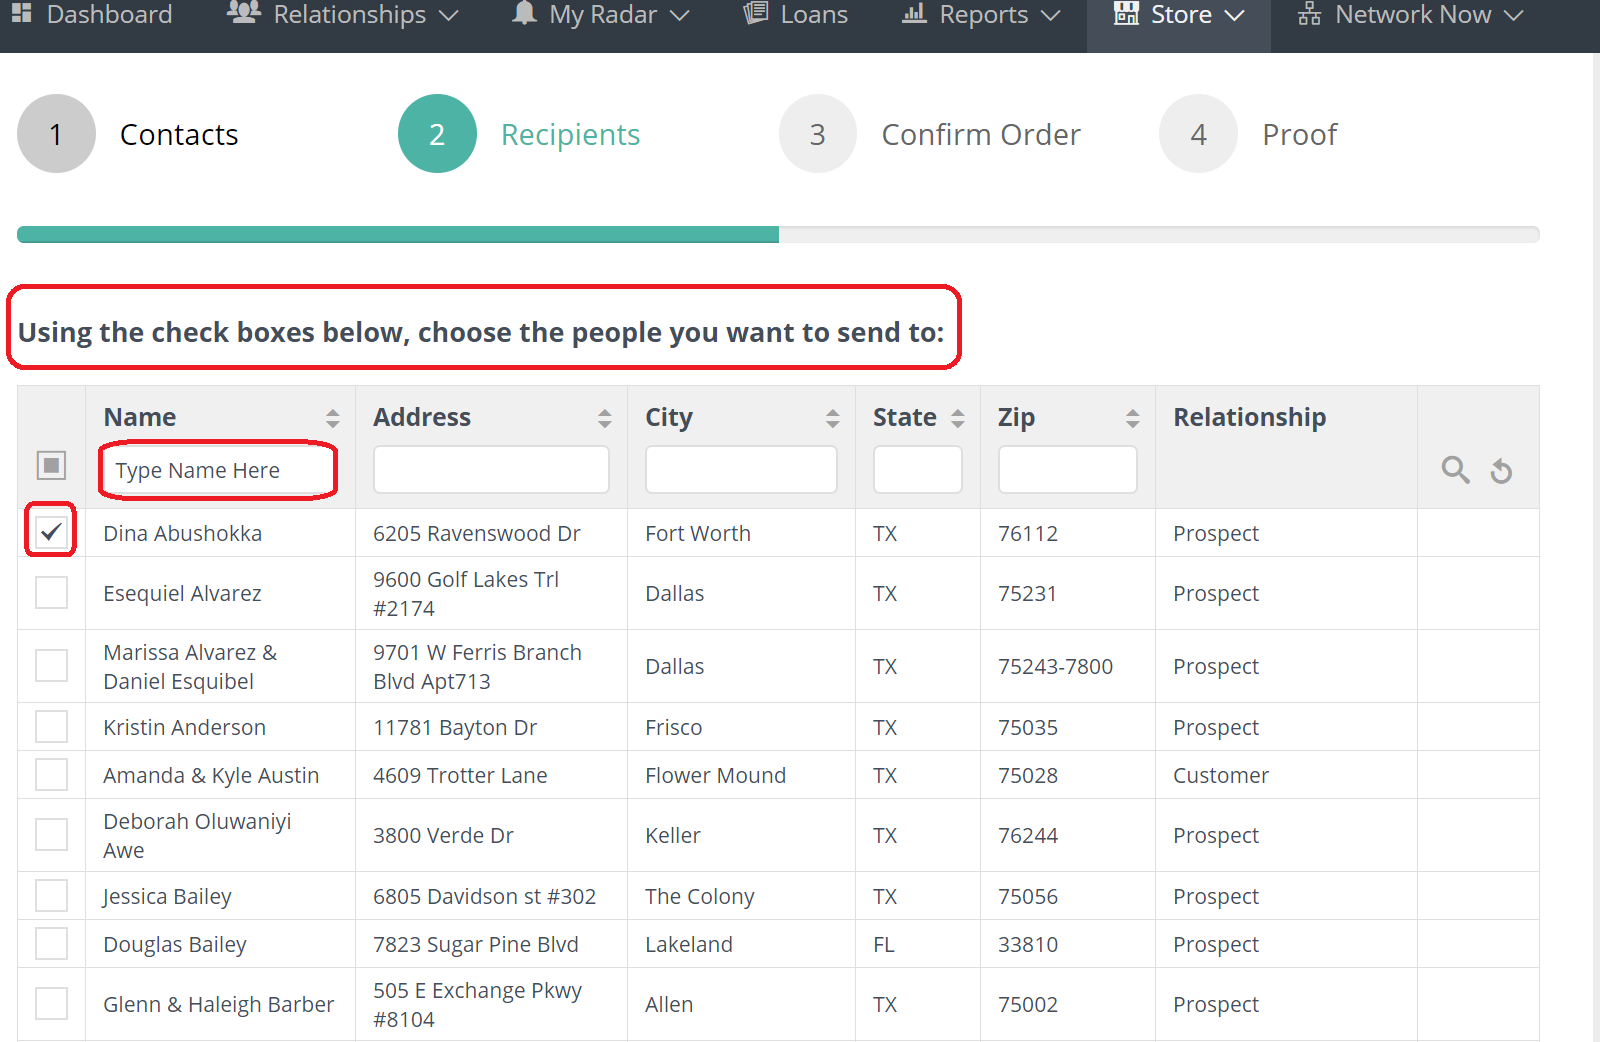The image size is (1600, 1042).
Task: Click the Kristin Anderson name entry
Action: tap(184, 727)
